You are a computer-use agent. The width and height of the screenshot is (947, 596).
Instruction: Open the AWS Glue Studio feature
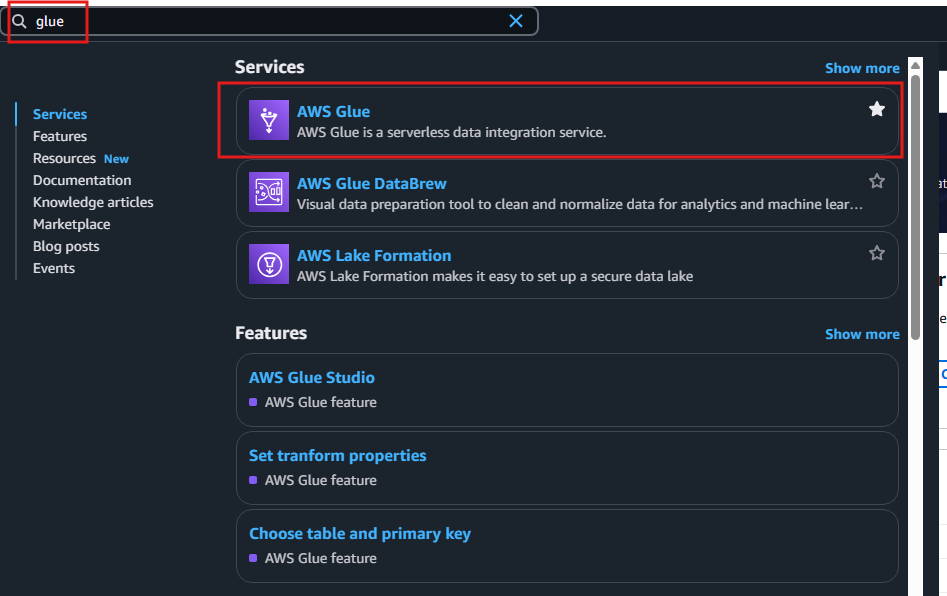pyautogui.click(x=312, y=377)
